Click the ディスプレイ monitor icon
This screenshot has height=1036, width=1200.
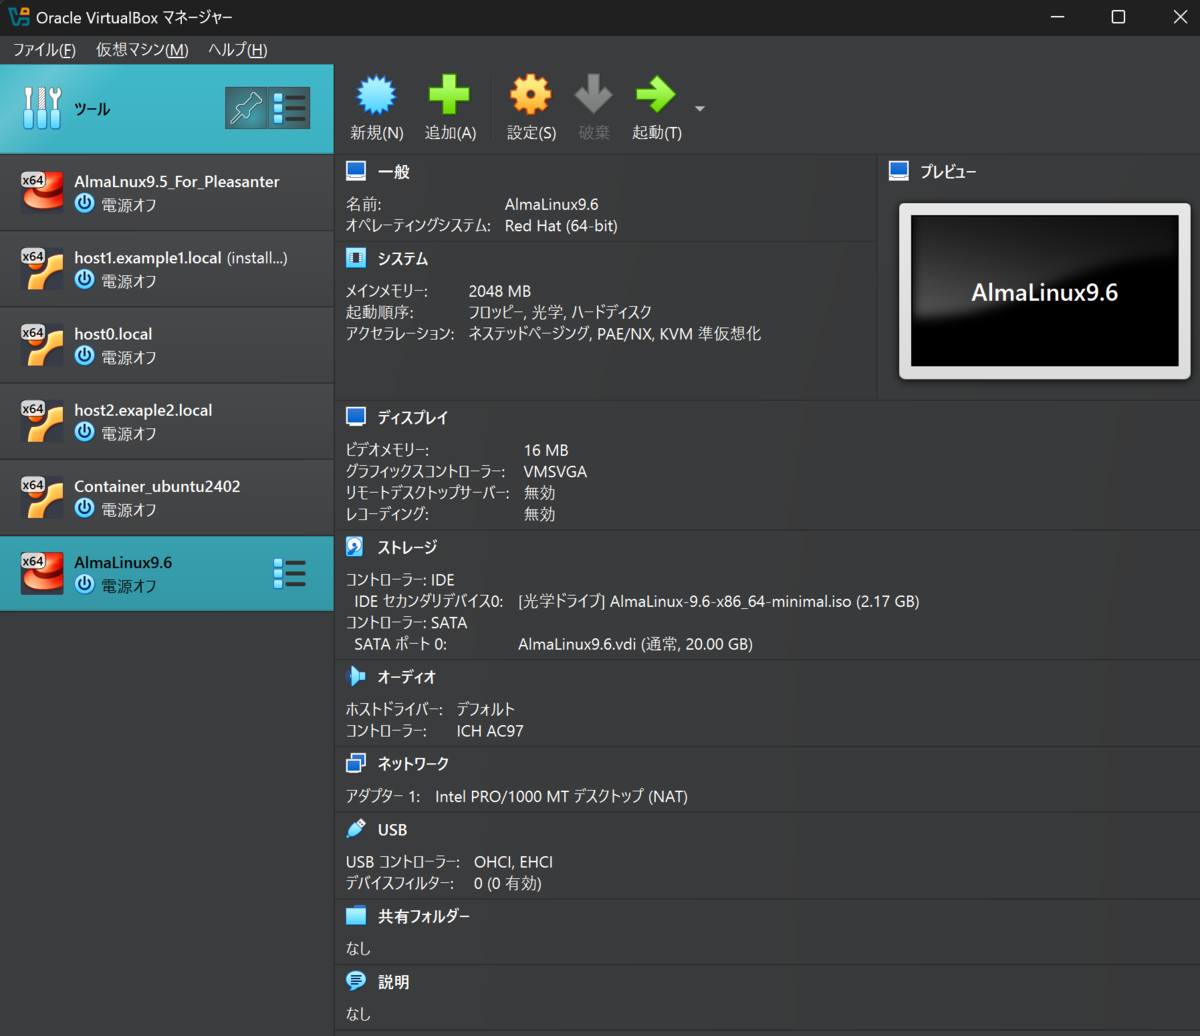click(x=356, y=417)
